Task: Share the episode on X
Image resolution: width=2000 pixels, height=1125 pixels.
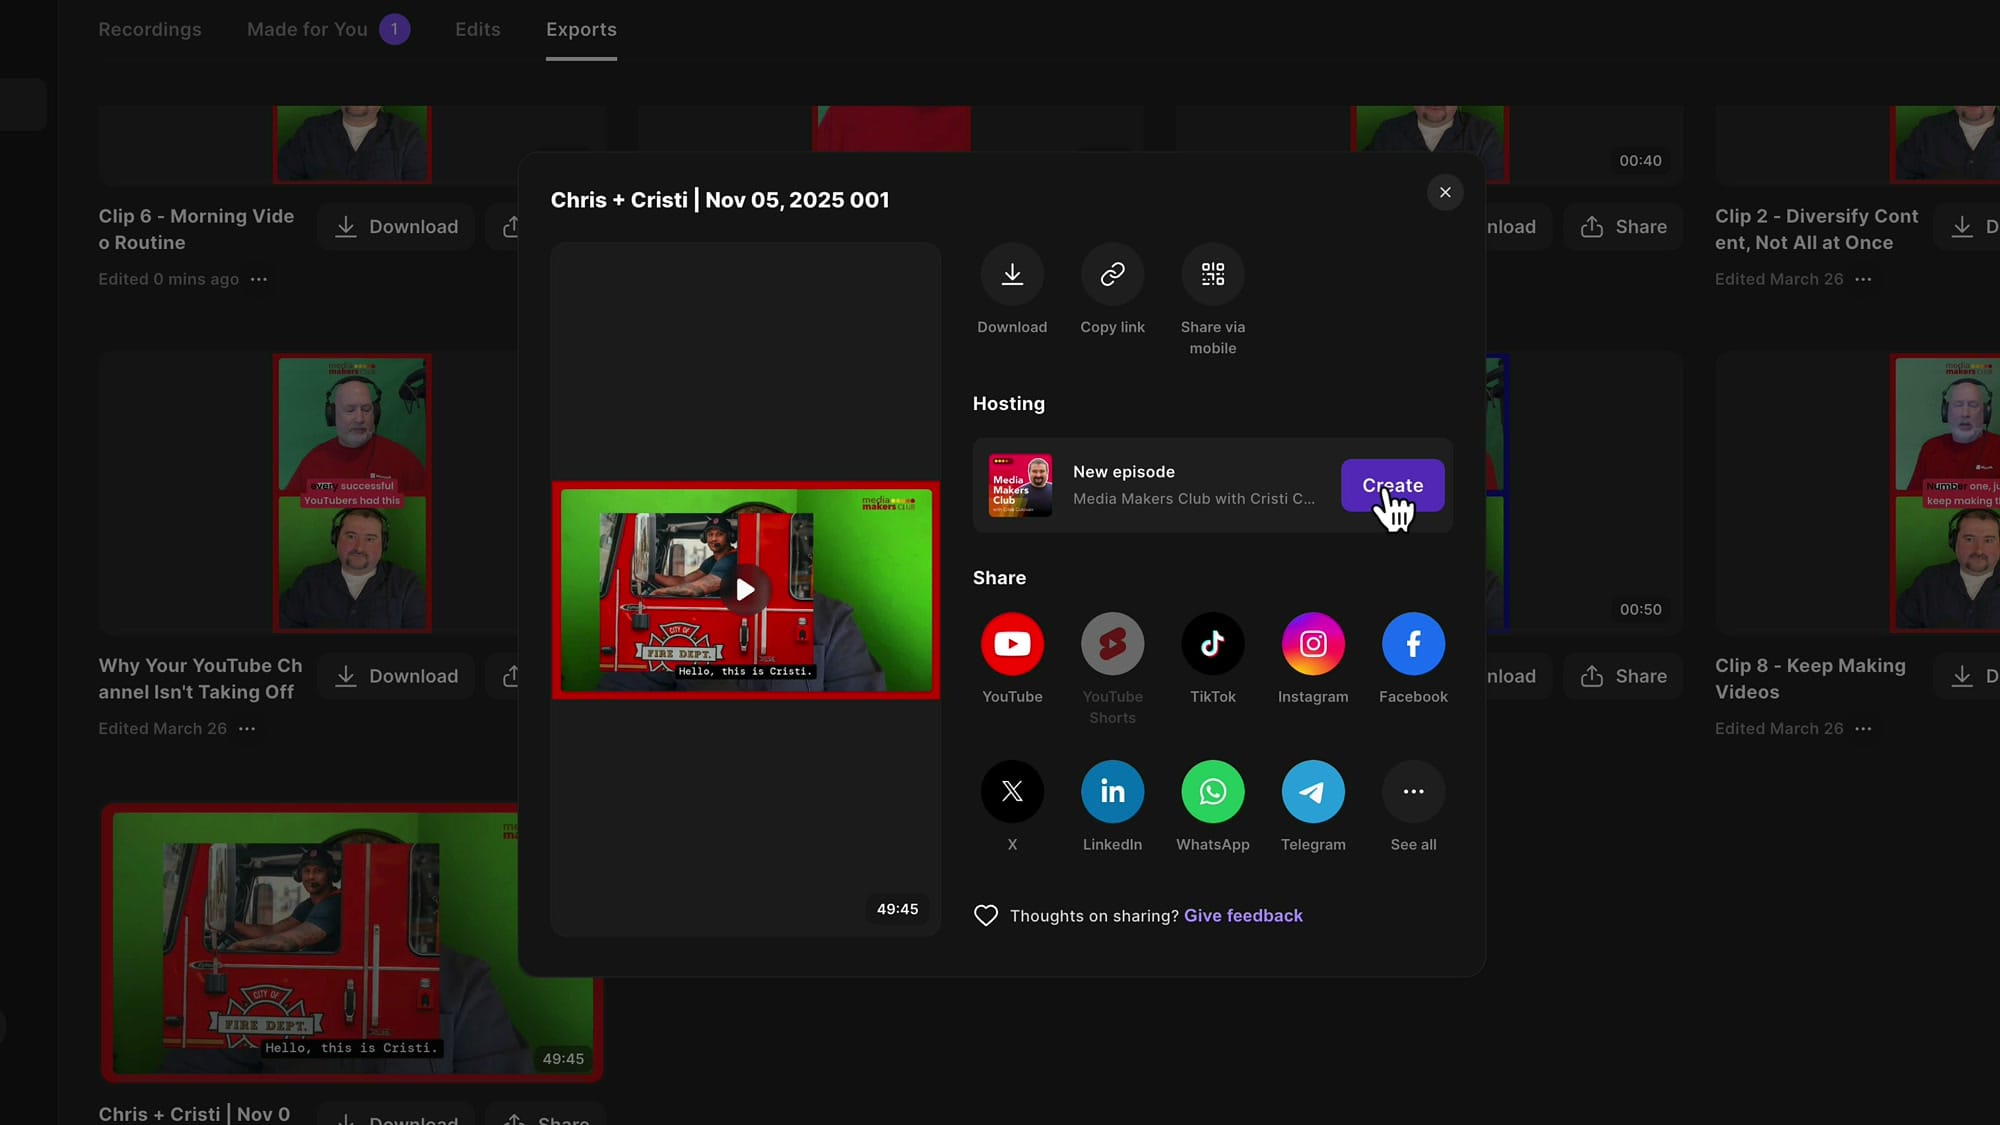Action: click(1012, 791)
